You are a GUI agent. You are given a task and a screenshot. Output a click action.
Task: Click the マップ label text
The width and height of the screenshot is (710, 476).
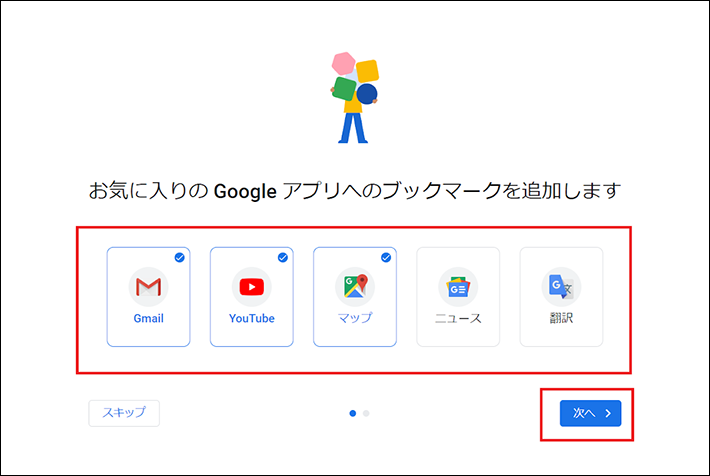pyautogui.click(x=355, y=318)
